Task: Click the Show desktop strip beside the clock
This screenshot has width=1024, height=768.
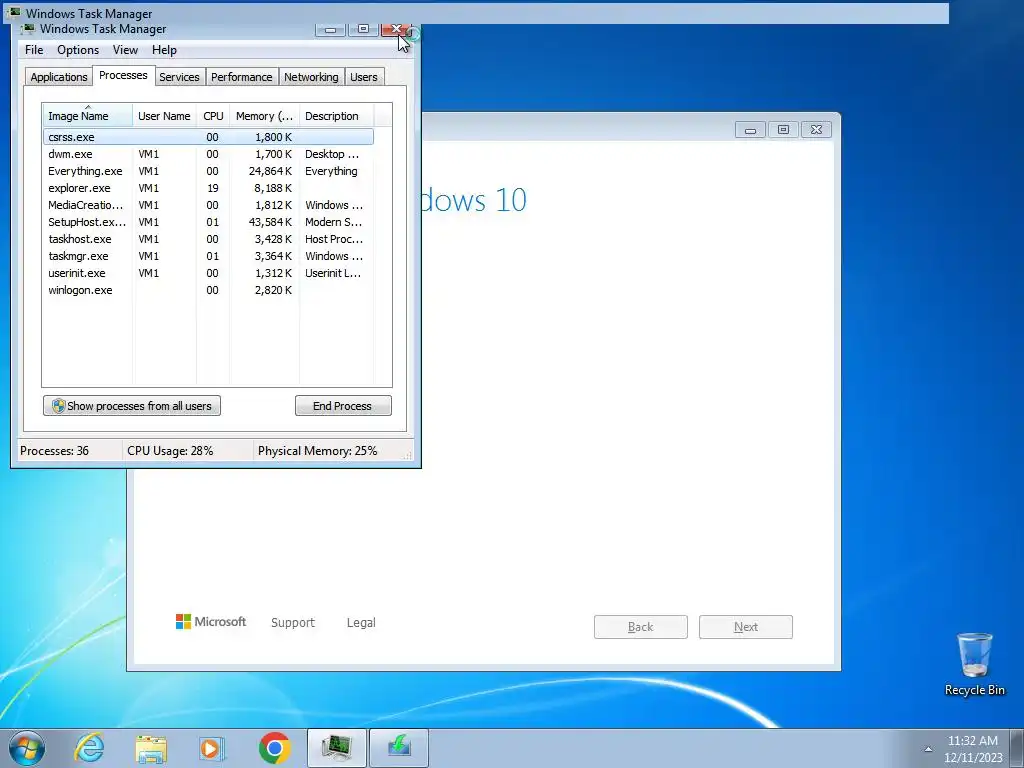Action: (1017, 748)
